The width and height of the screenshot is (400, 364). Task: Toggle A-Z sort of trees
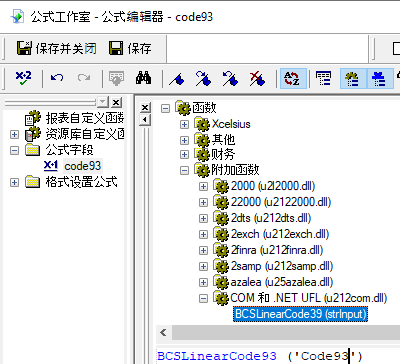tap(293, 79)
